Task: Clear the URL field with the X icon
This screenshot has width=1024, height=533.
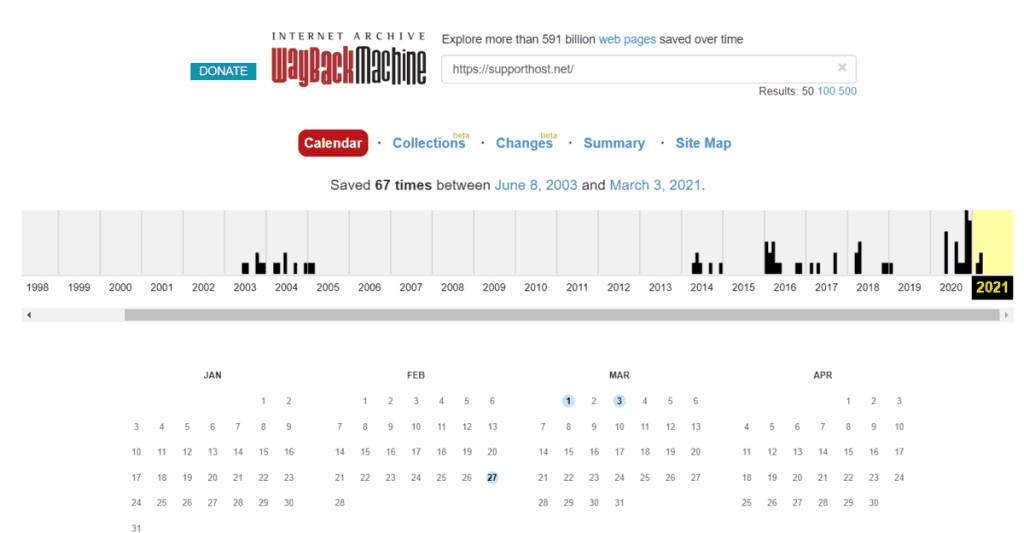Action: pyautogui.click(x=842, y=67)
